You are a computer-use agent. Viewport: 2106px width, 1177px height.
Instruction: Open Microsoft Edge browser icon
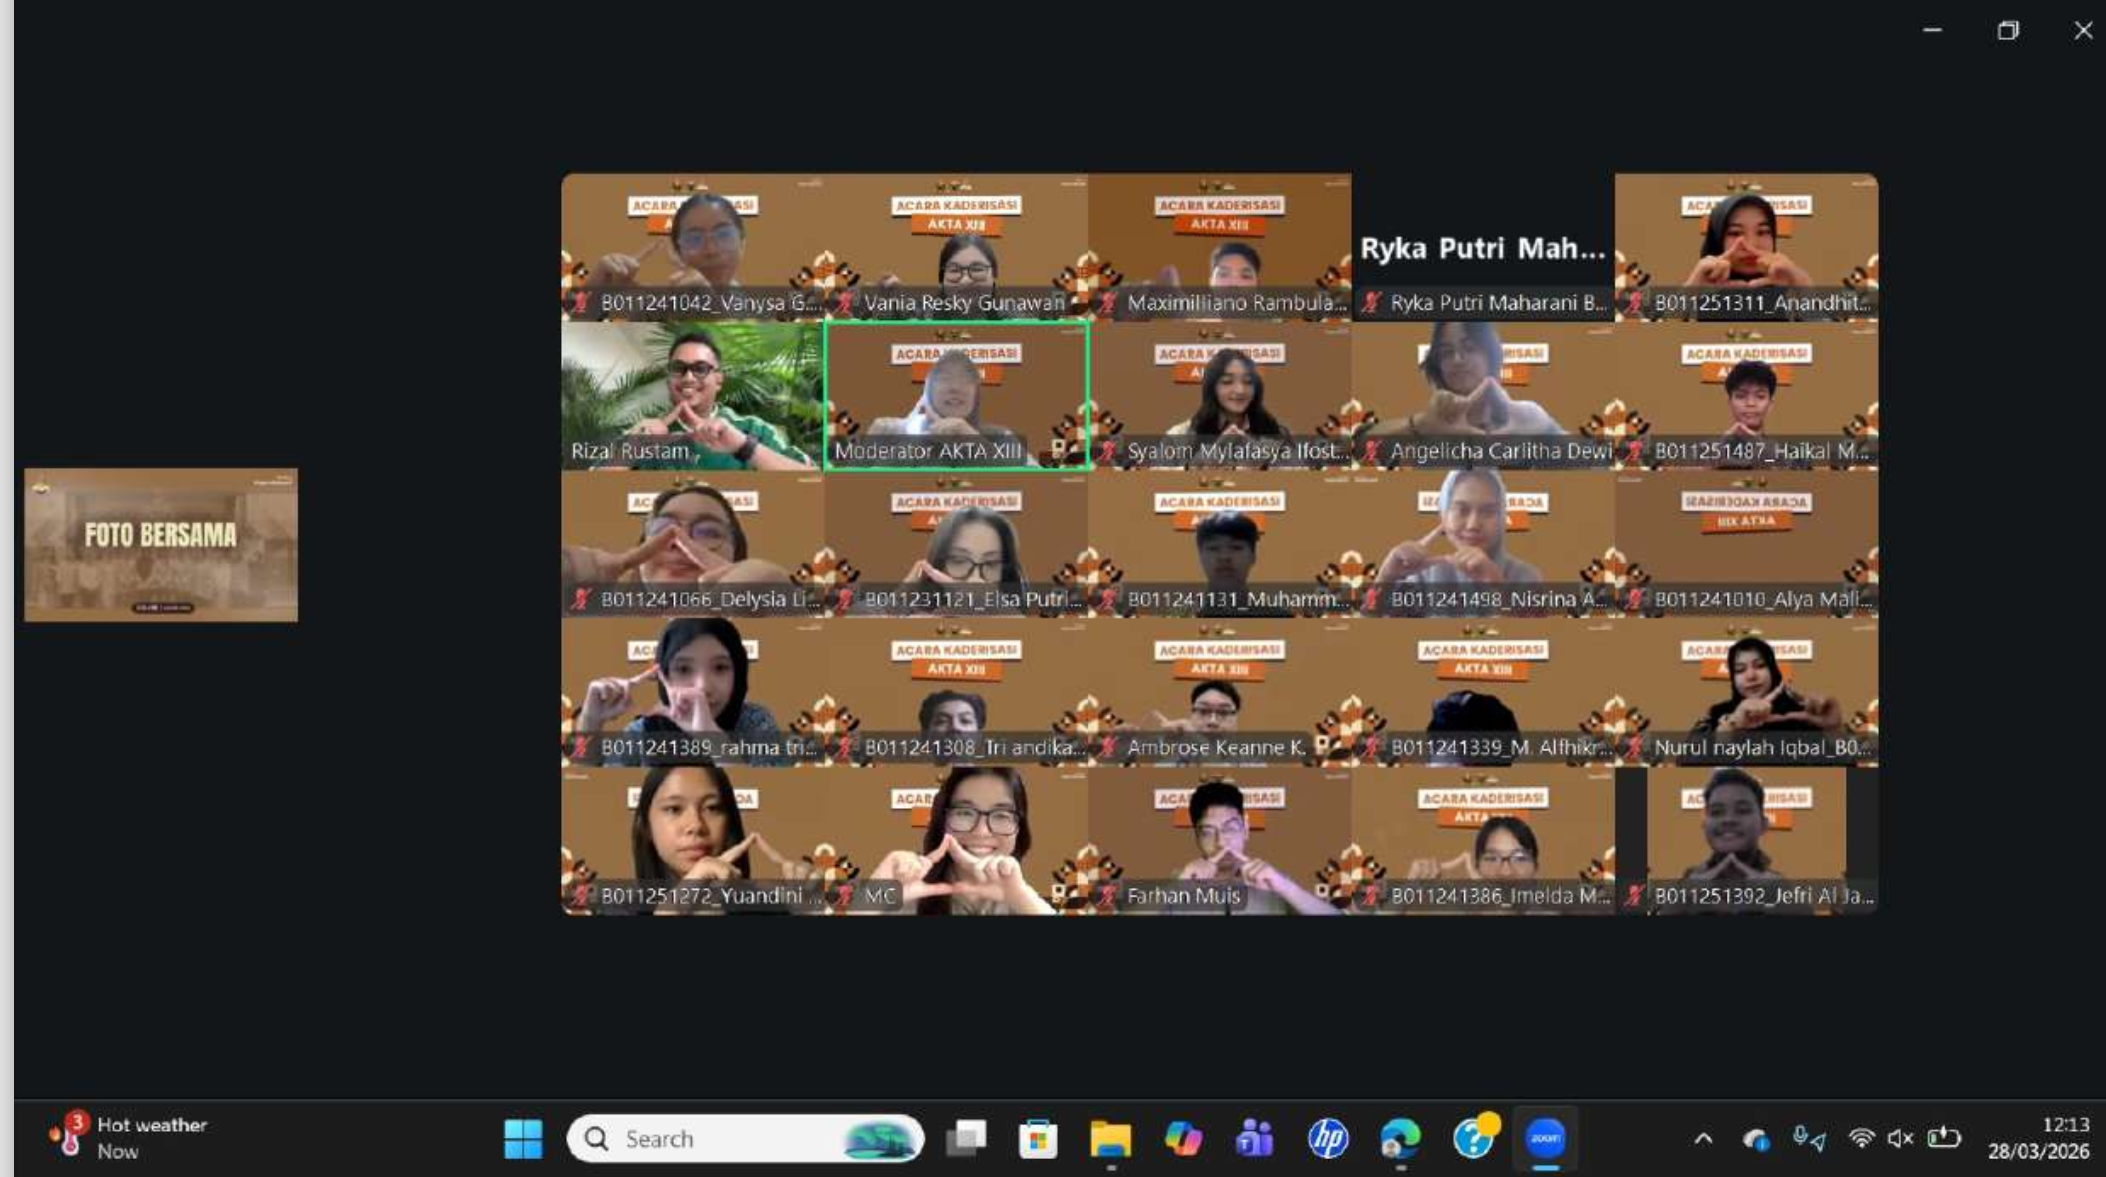(1400, 1138)
